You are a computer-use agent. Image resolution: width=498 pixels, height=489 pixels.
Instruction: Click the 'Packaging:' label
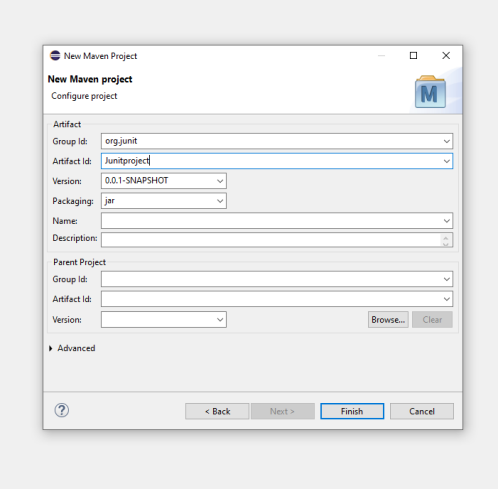(73, 201)
